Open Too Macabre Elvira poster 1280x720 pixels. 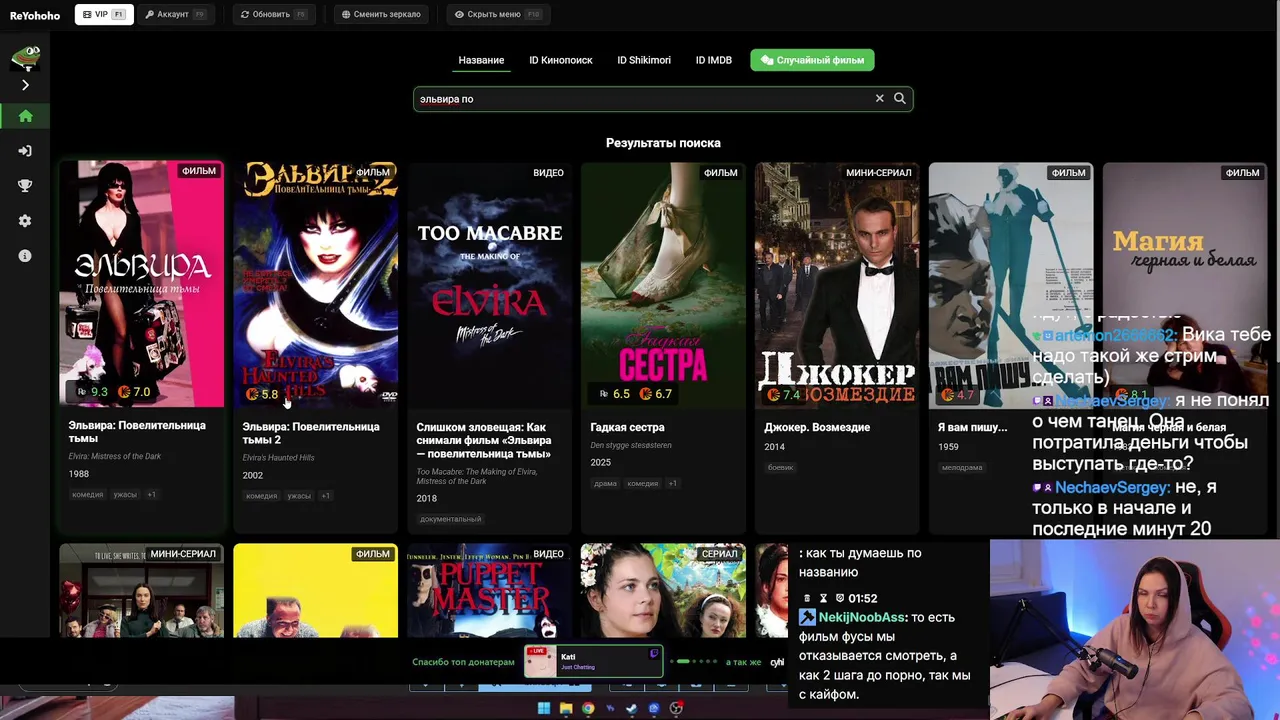click(489, 285)
